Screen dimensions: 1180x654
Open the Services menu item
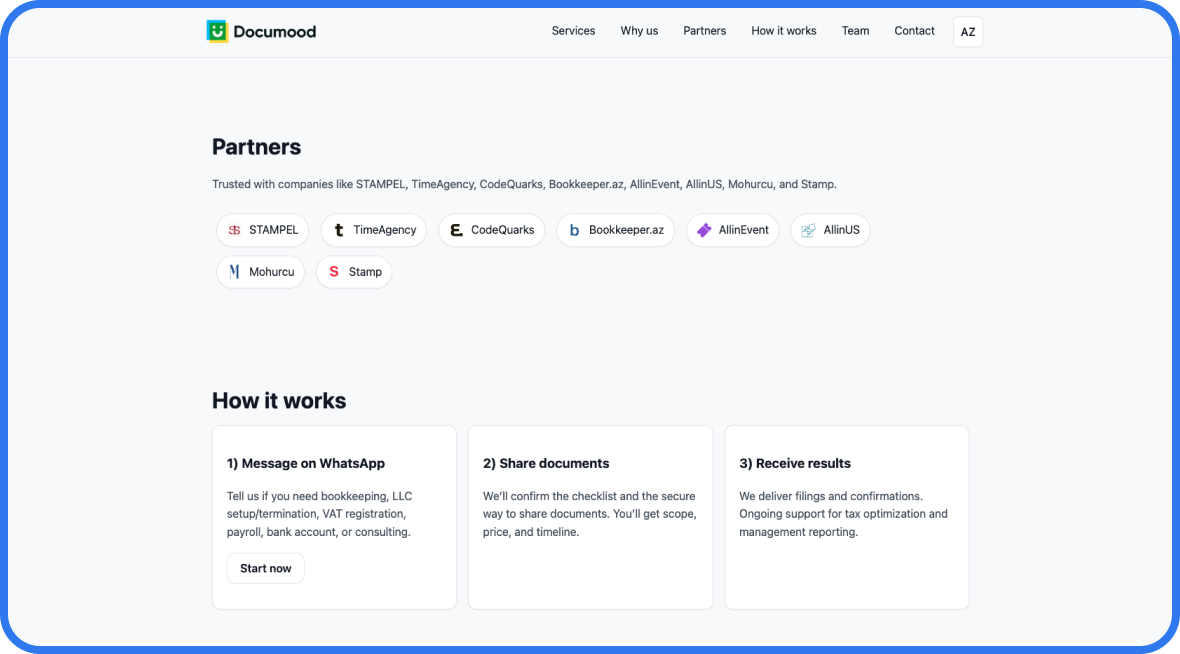tap(573, 31)
